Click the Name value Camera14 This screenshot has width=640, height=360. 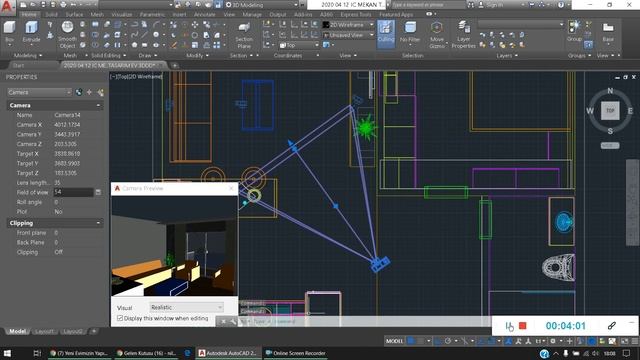(x=67, y=115)
